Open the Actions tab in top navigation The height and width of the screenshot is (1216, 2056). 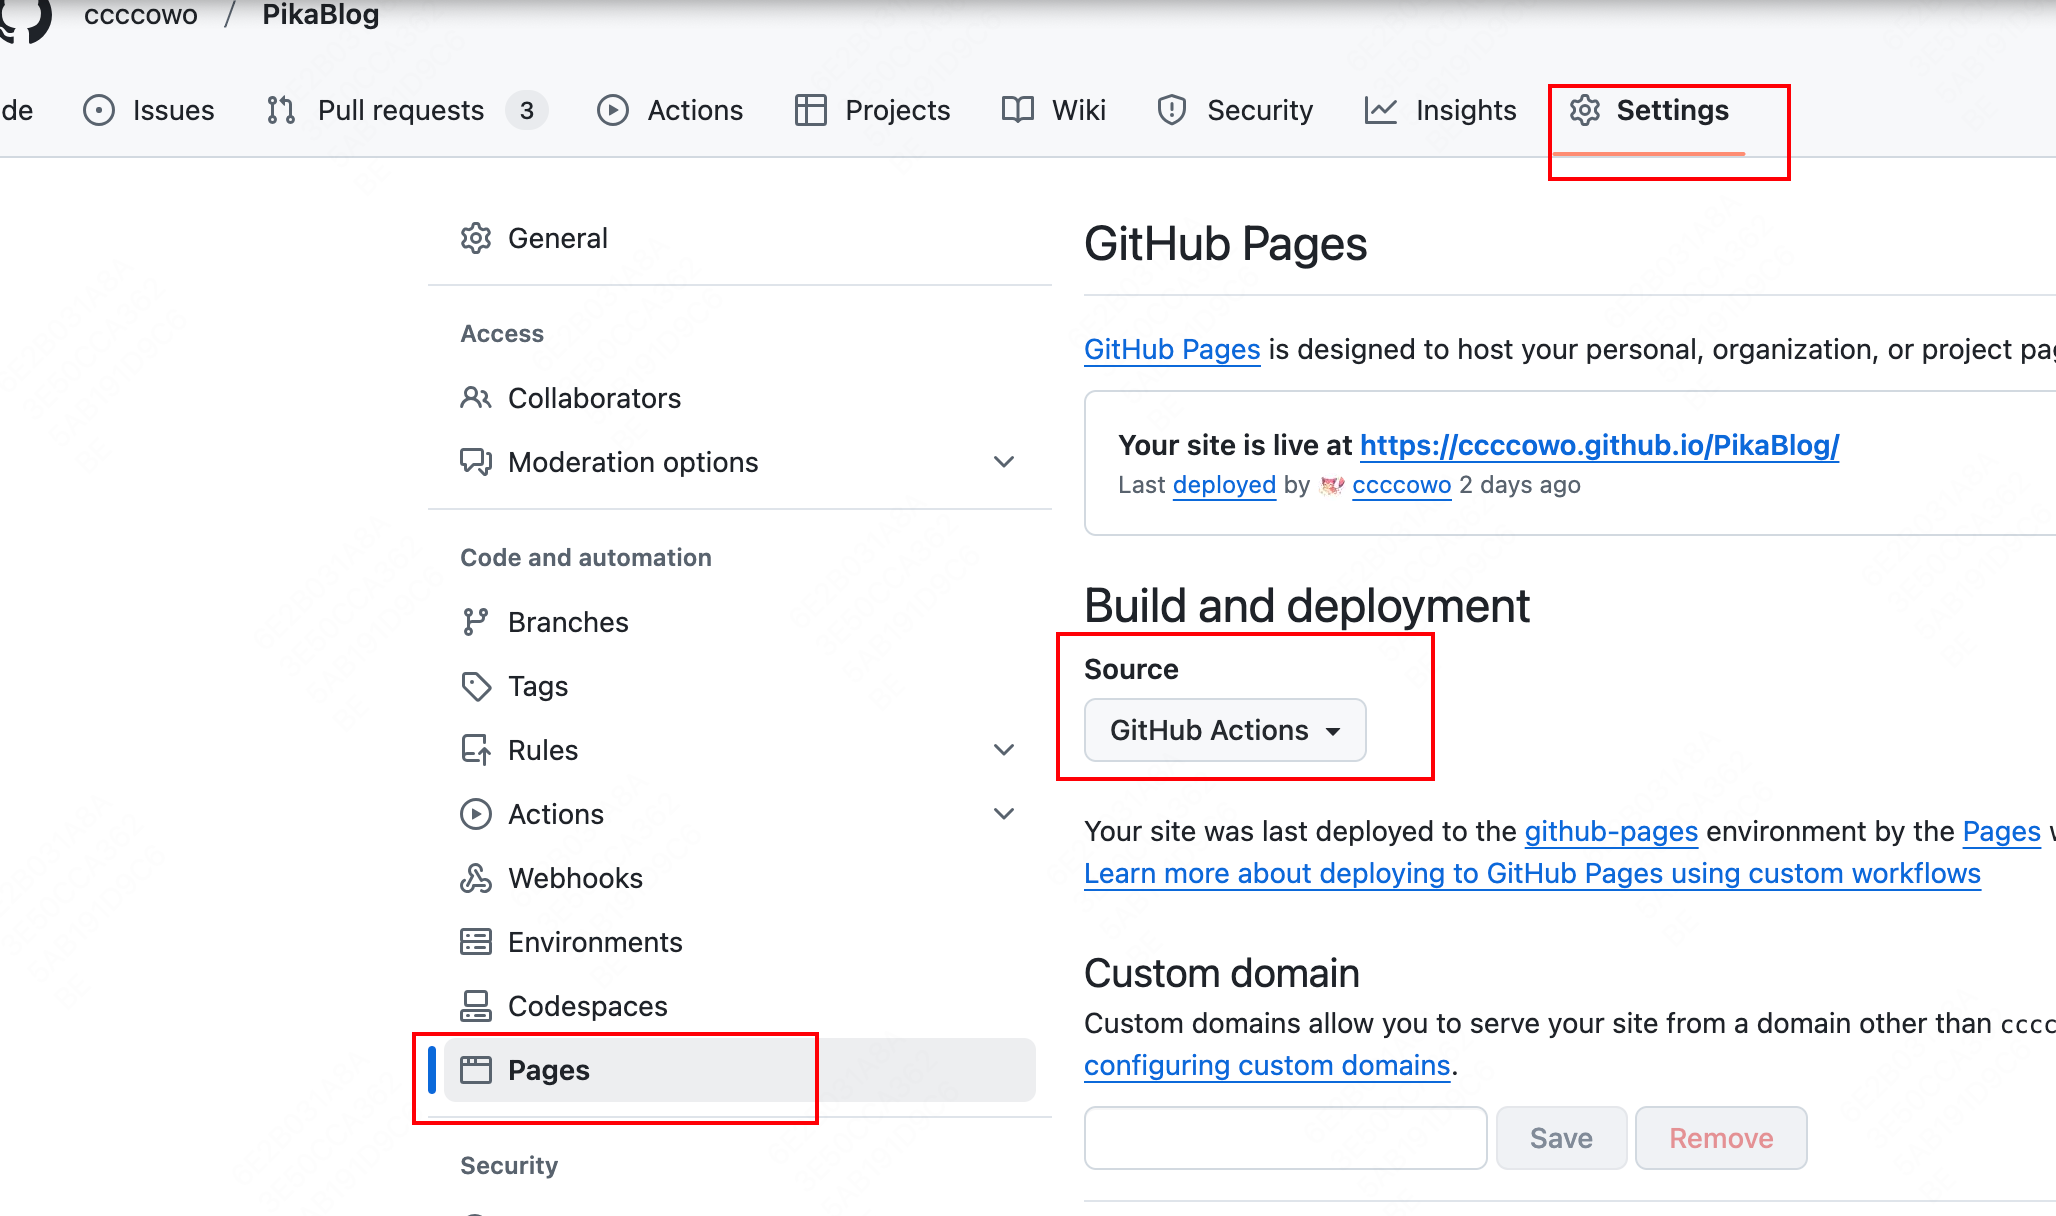(670, 110)
